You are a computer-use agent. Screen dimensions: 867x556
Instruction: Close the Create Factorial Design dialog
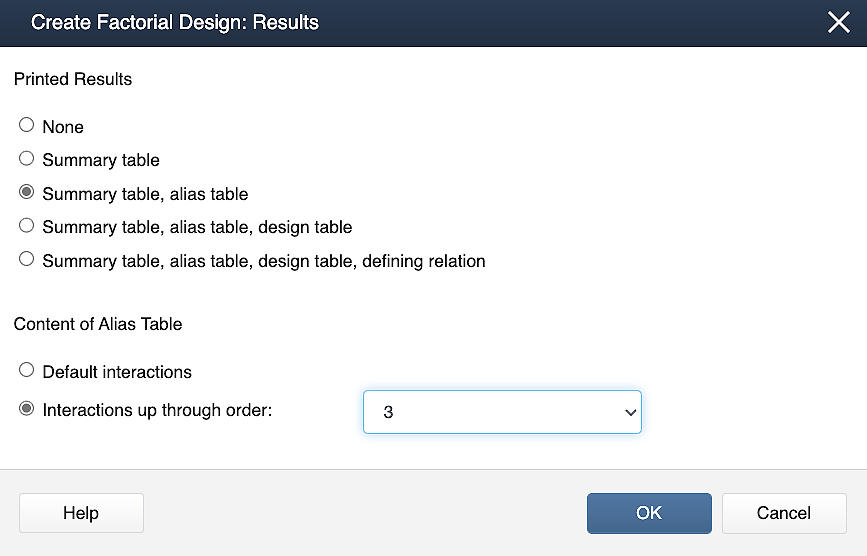point(838,23)
